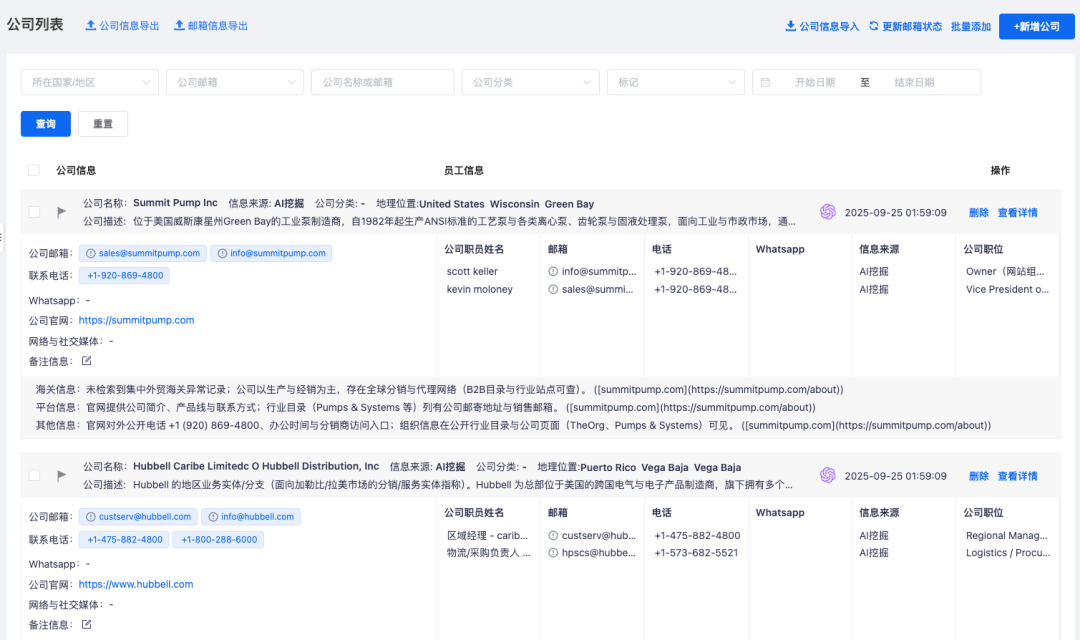Viewport: 1080px width, 640px height.
Task: Click the upload icon beside 邮箱信息导出
Action: [179, 25]
